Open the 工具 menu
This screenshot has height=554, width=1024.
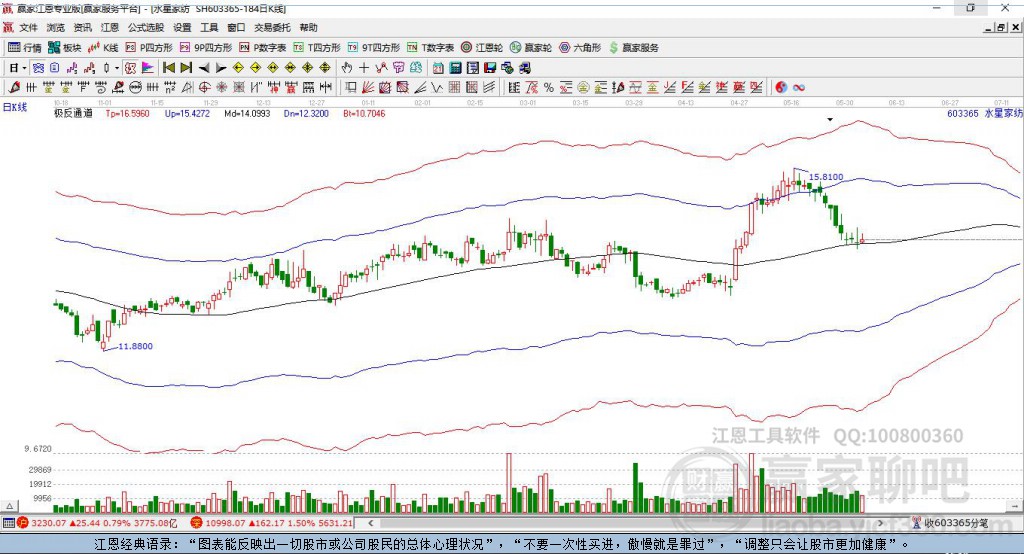click(x=209, y=27)
